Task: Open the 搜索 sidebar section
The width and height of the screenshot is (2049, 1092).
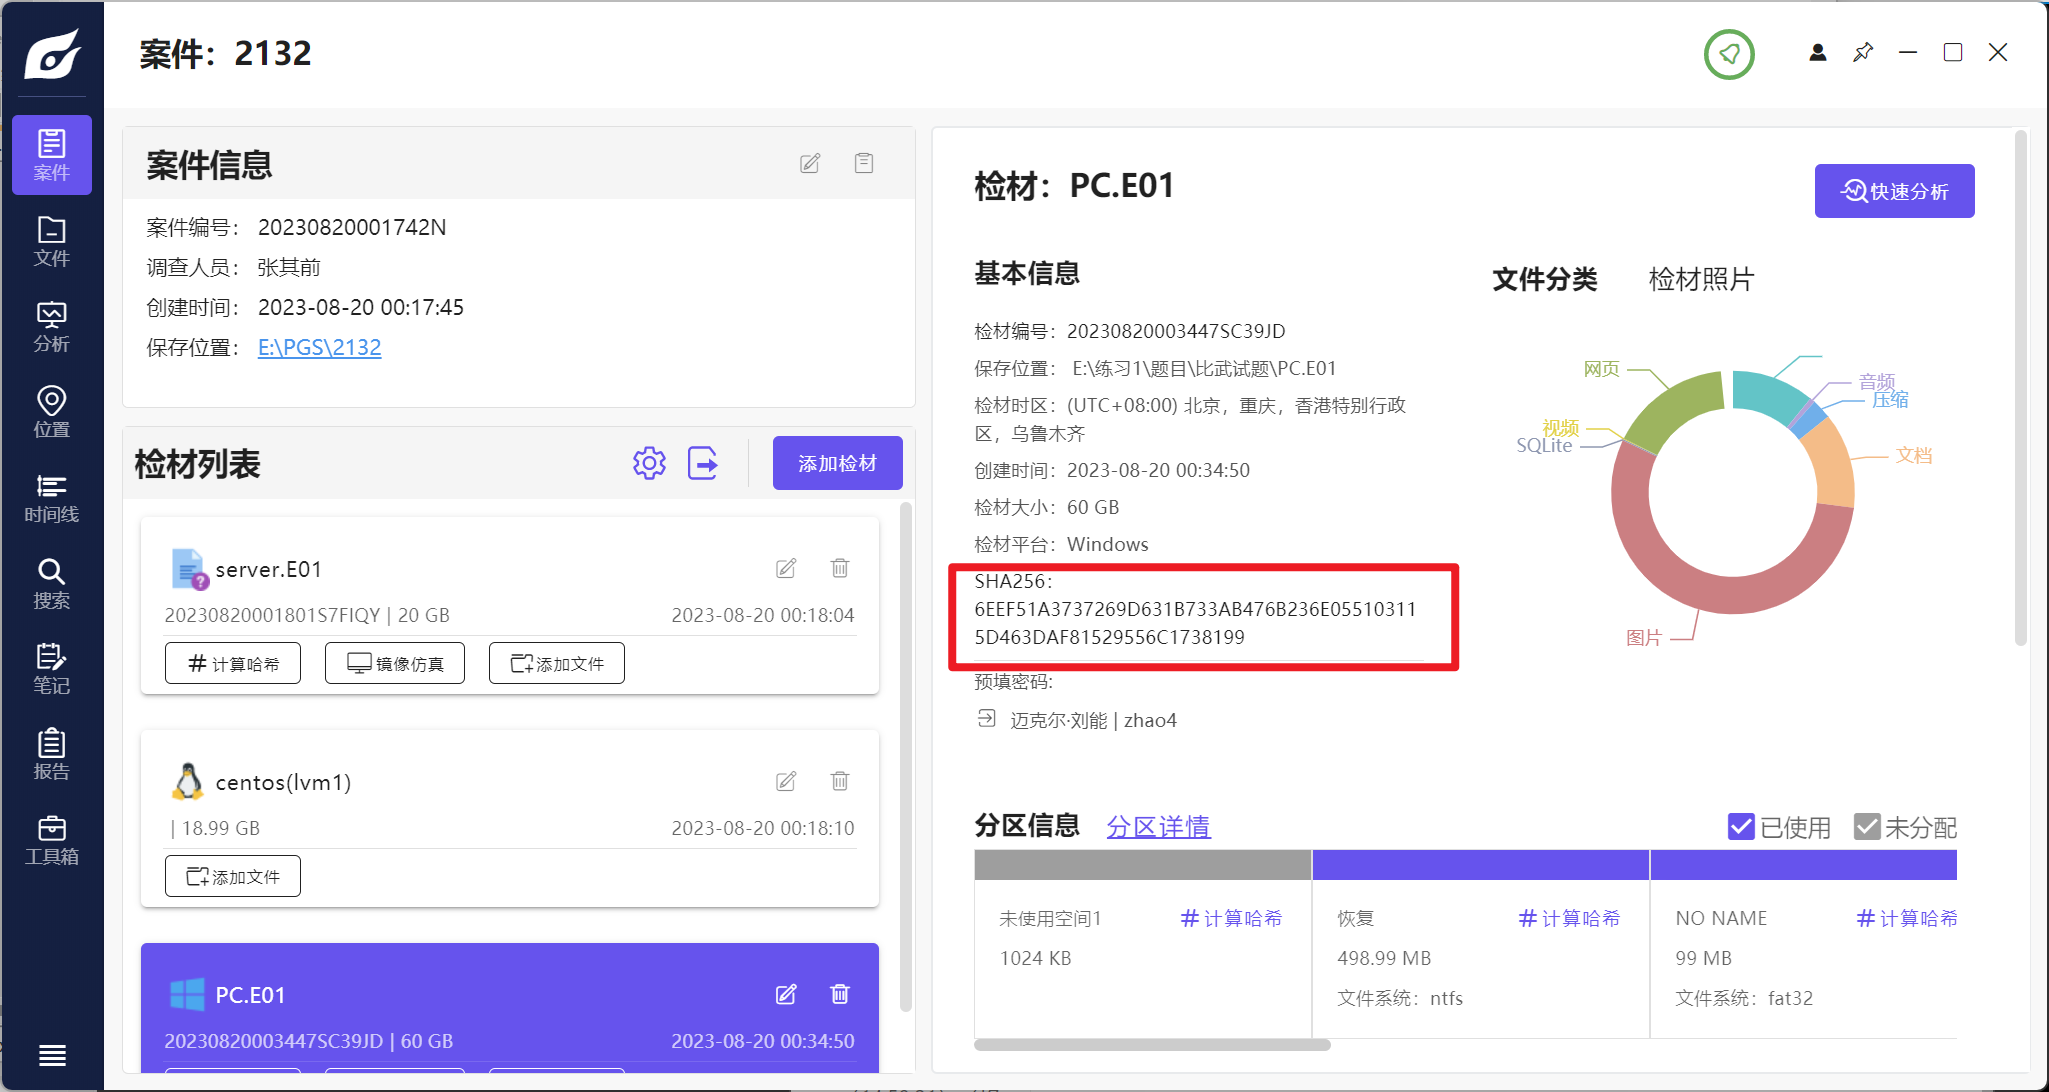Action: (x=52, y=584)
